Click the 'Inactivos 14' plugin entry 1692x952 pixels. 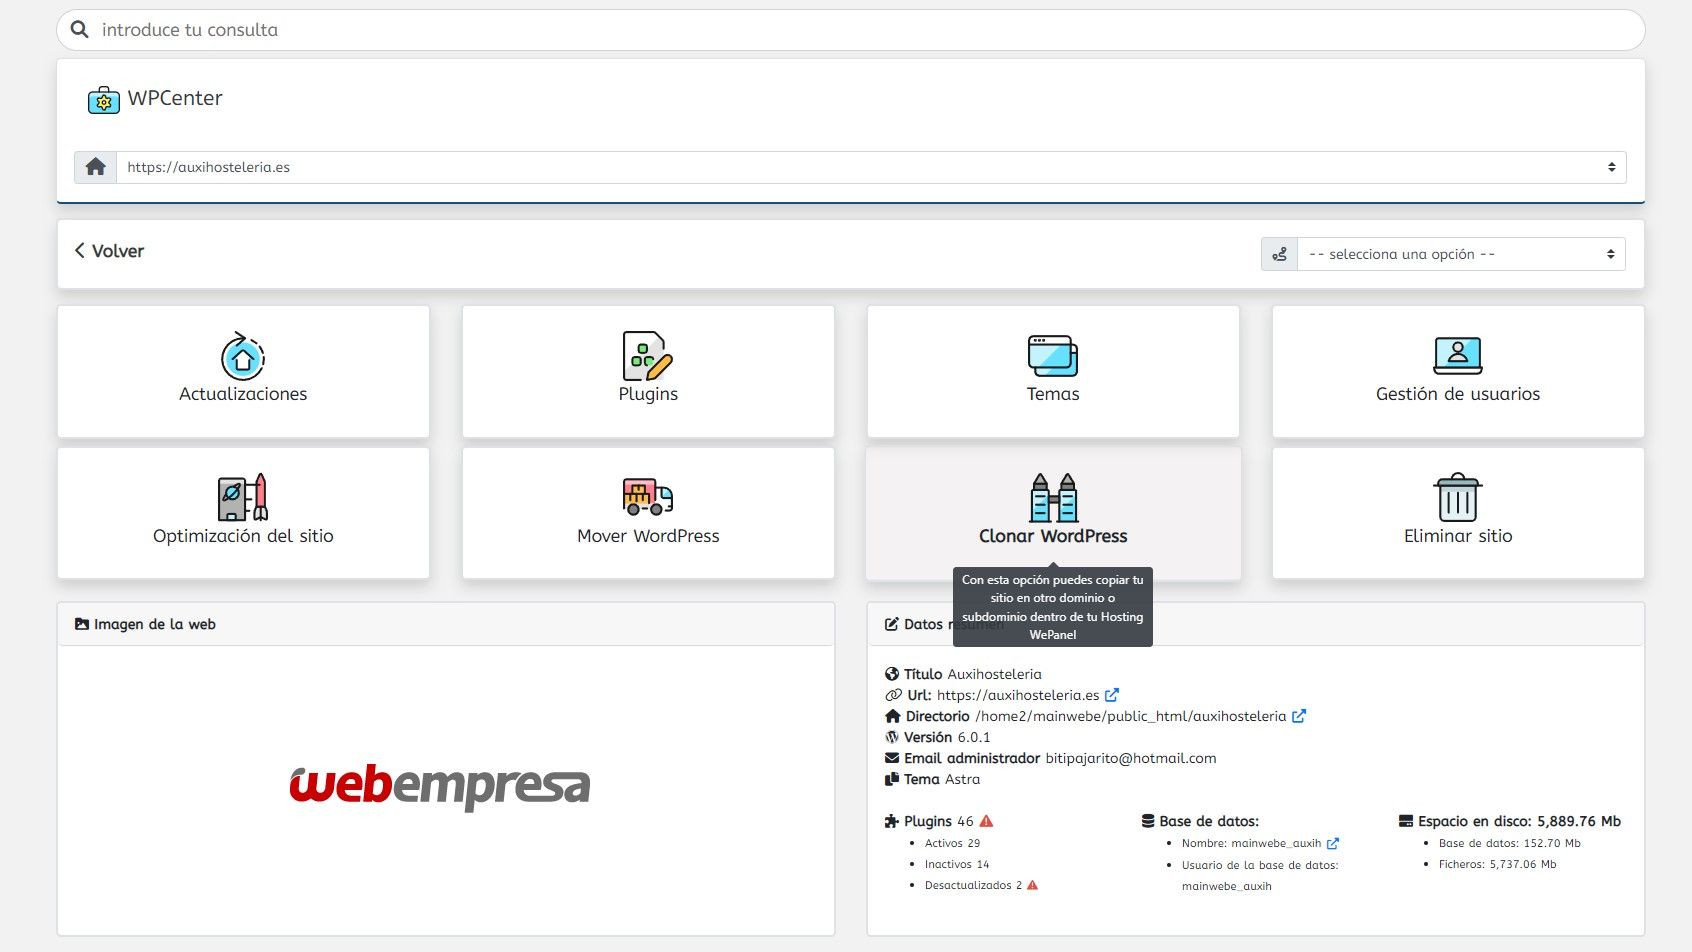pyautogui.click(x=957, y=864)
